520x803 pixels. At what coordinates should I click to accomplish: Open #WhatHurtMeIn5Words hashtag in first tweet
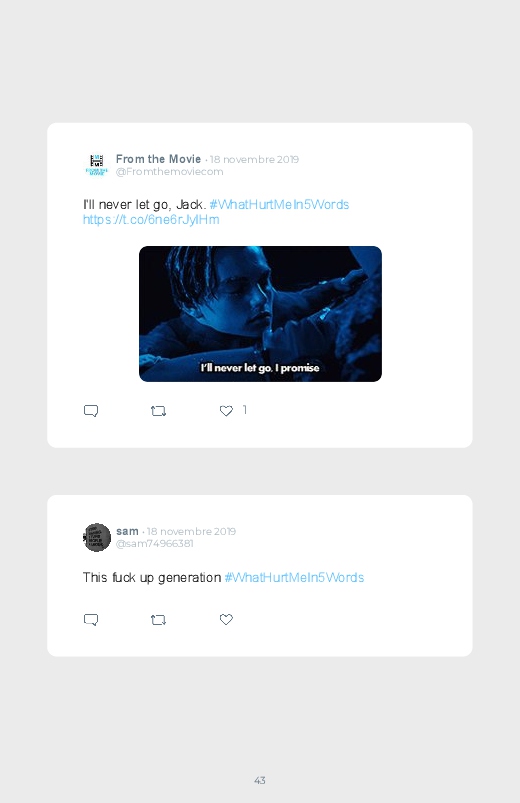tap(279, 204)
